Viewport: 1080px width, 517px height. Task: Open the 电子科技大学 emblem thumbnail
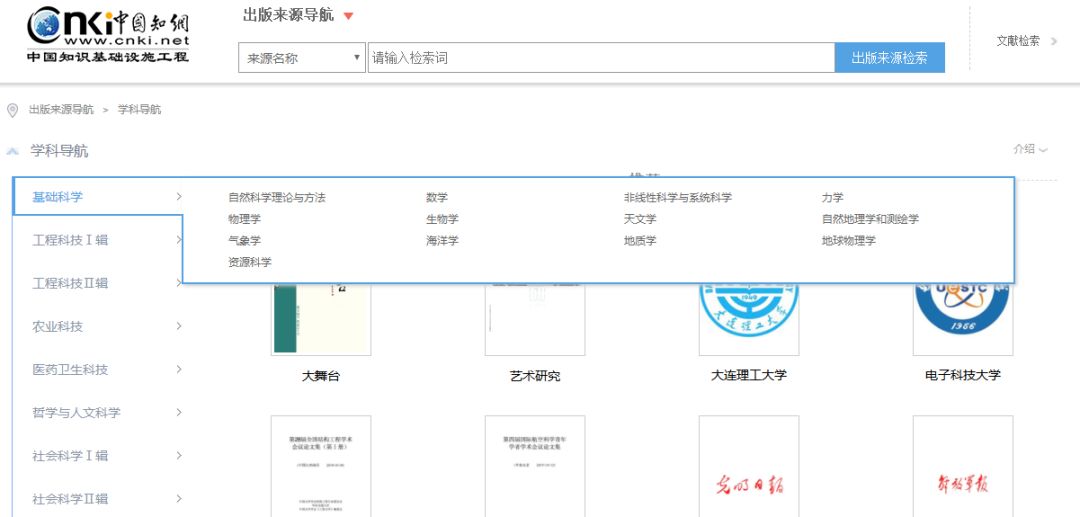coord(963,319)
